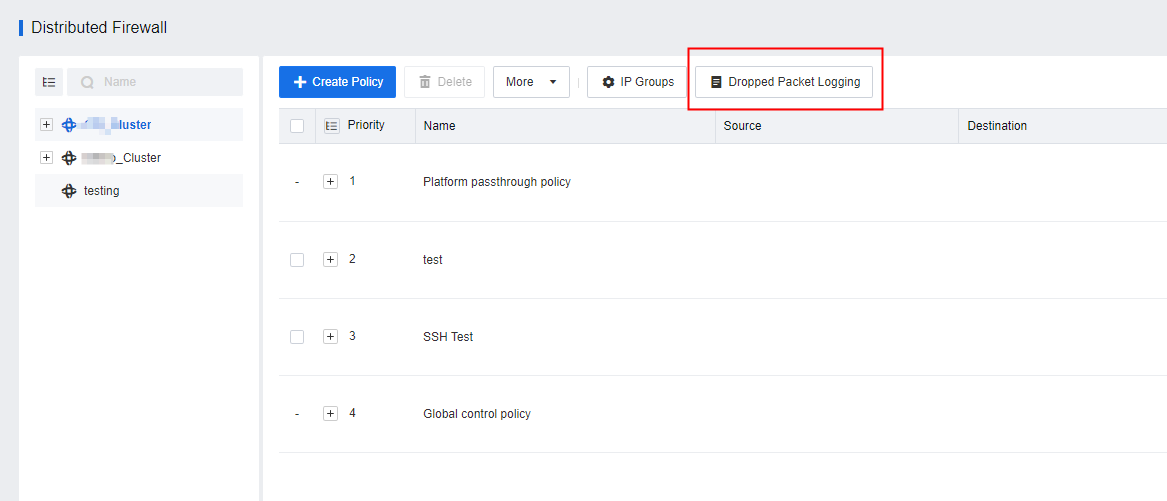The width and height of the screenshot is (1167, 501).
Task: Click the Name column header
Action: 566,126
